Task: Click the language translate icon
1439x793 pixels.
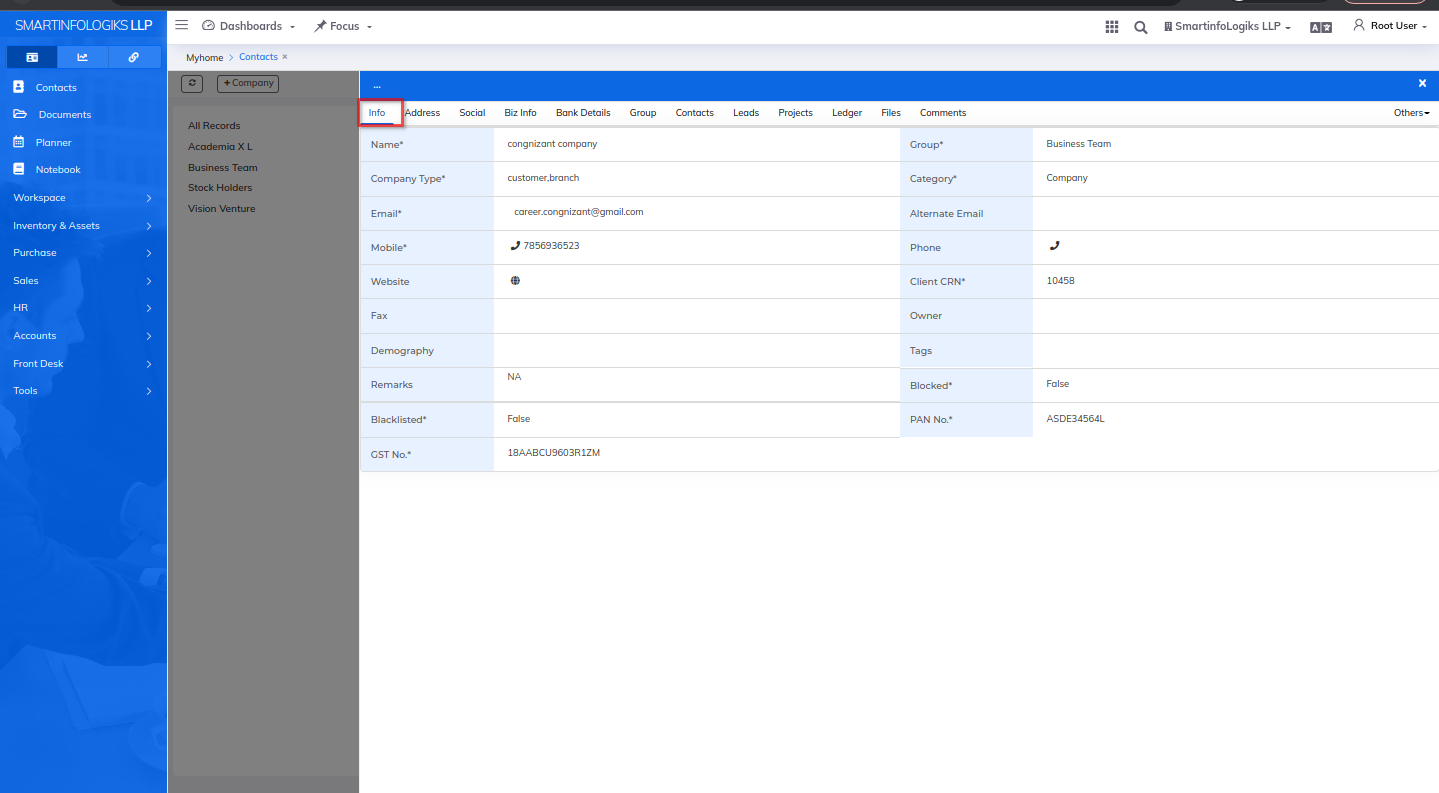Action: pyautogui.click(x=1320, y=27)
